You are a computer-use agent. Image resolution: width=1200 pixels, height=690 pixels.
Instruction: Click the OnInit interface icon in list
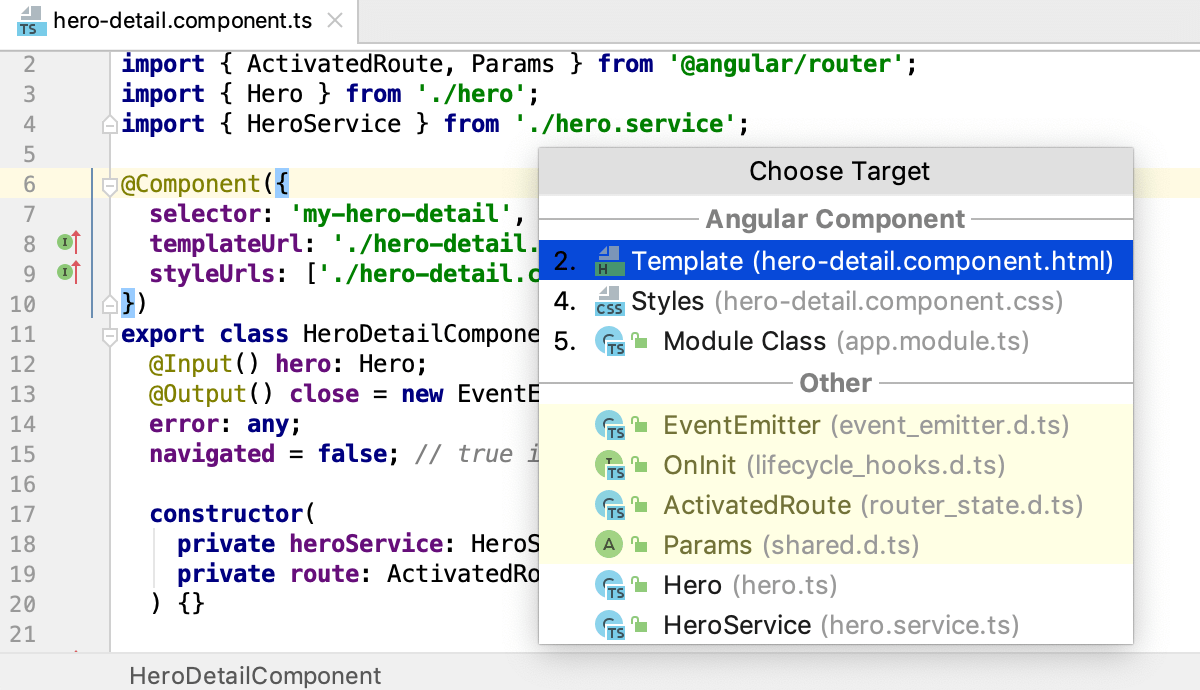(x=609, y=465)
